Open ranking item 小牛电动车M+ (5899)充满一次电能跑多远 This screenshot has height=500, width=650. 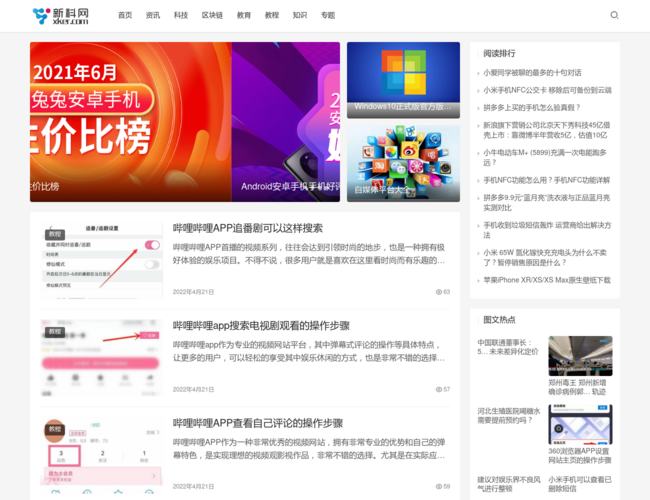click(x=545, y=158)
